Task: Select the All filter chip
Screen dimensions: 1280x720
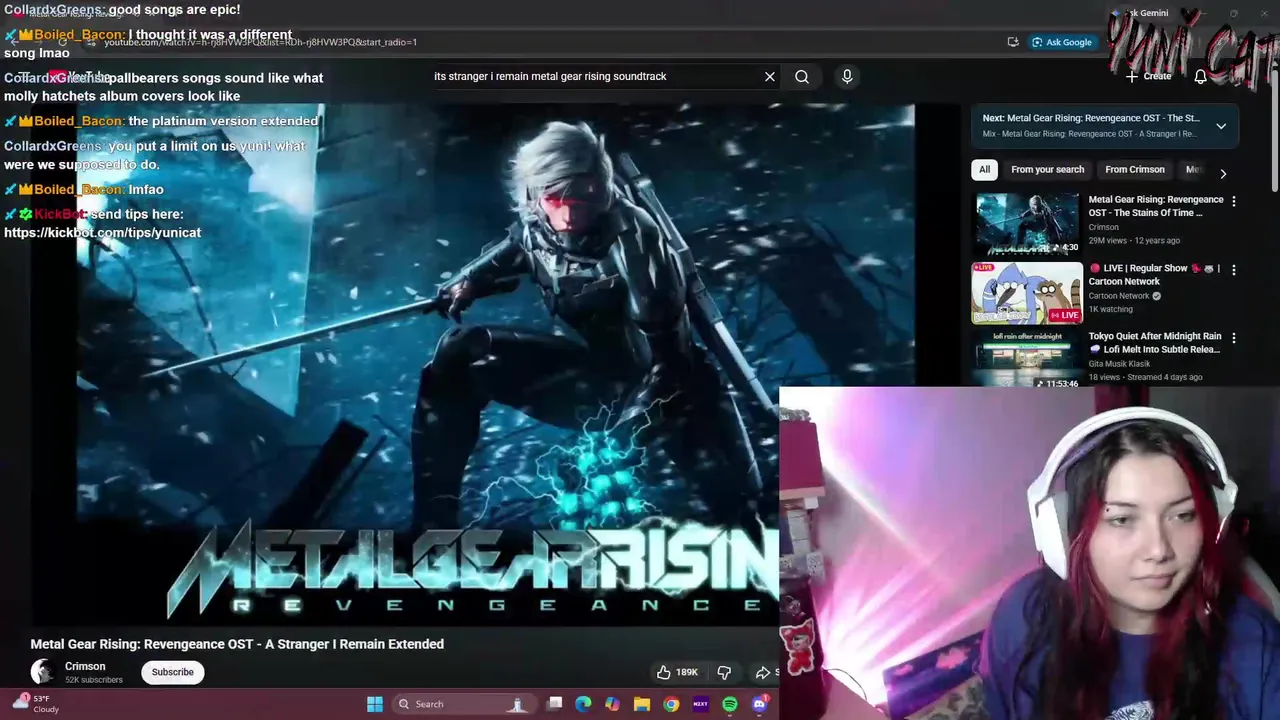Action: tap(985, 170)
